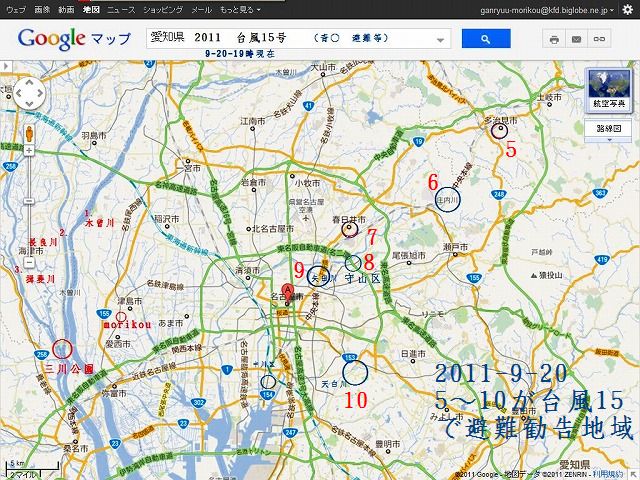640x480 pixels.
Task: Click the blue search magnifier button
Action: point(486,39)
